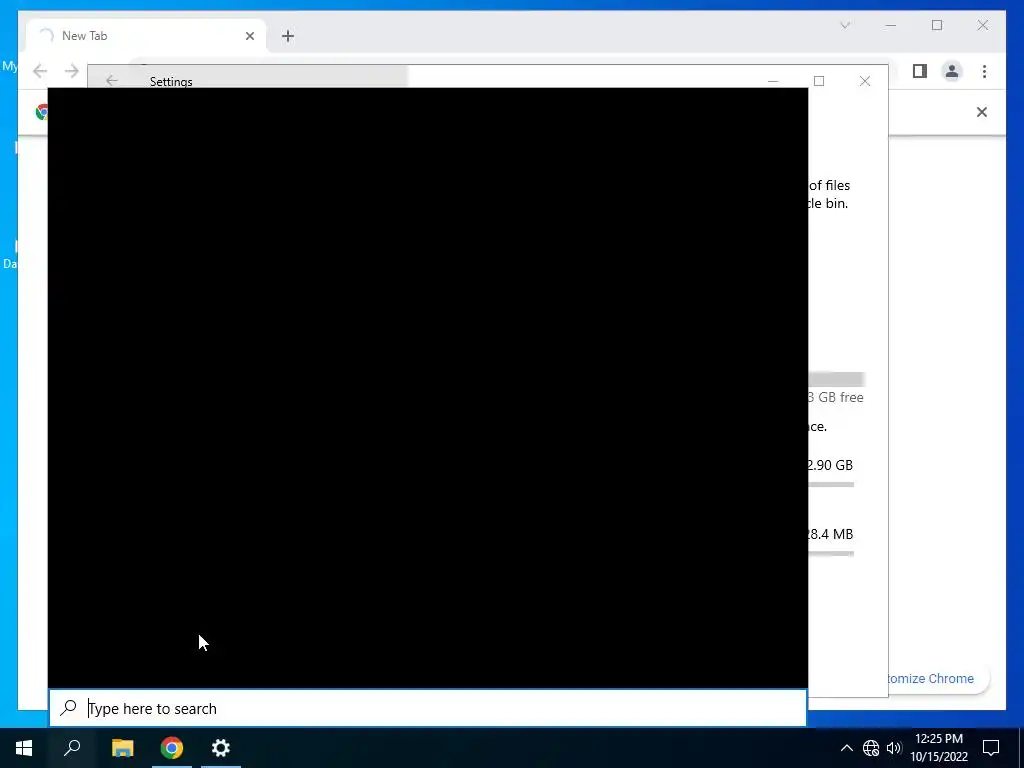Screen dimensions: 1024x768
Task: Open network status globe icon in tray
Action: (x=871, y=748)
